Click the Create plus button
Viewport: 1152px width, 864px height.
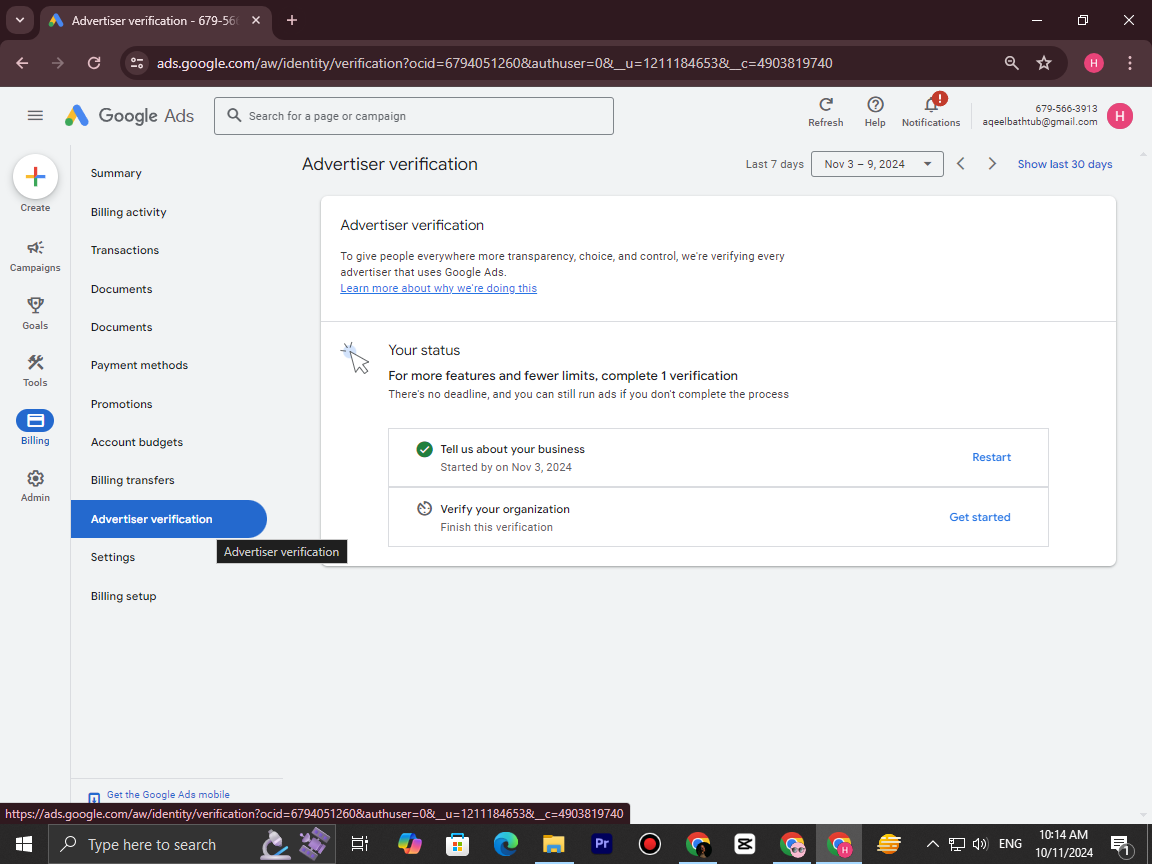tap(35, 177)
